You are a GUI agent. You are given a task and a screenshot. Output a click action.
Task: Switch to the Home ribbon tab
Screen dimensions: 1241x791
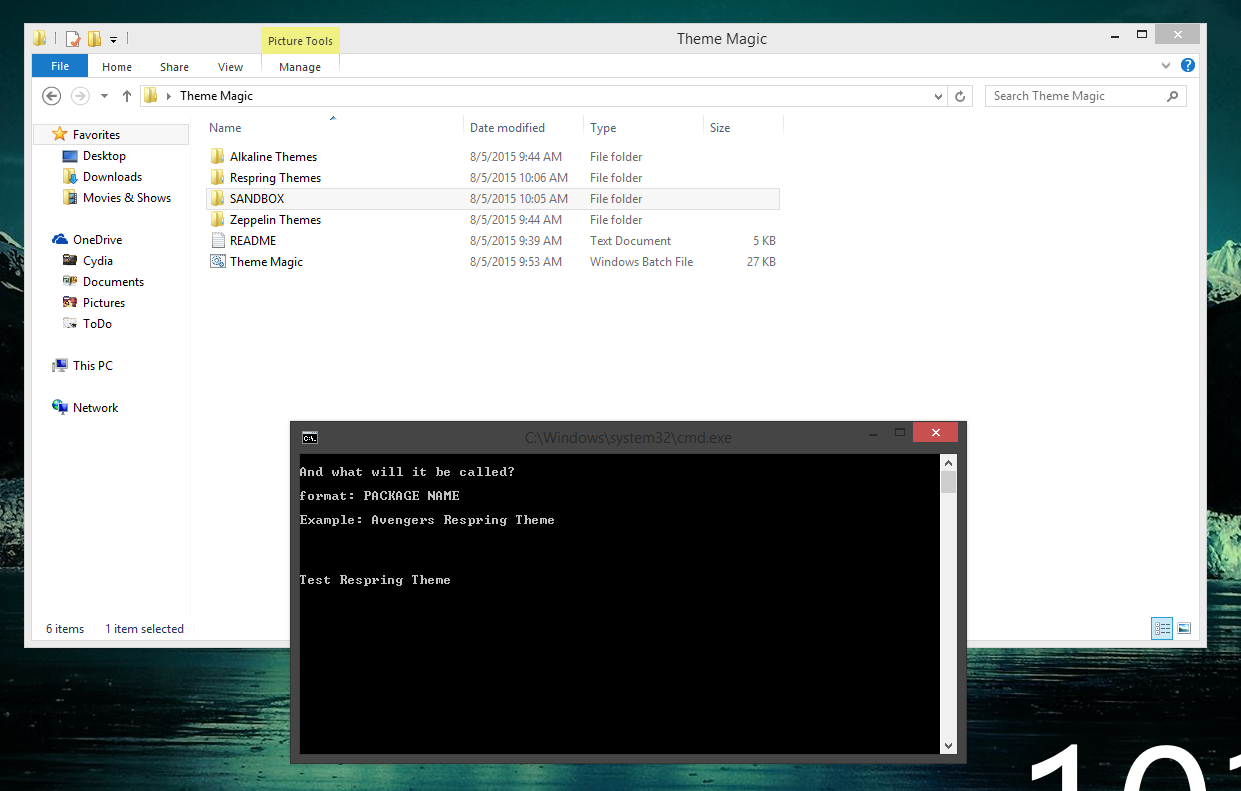coord(117,67)
